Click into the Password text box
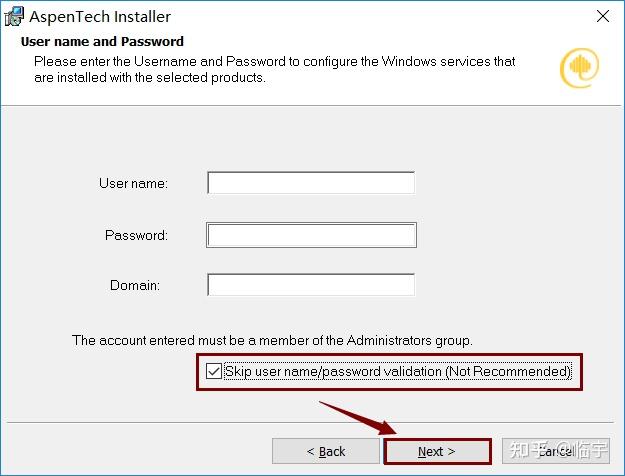The width and height of the screenshot is (625, 476). click(310, 235)
